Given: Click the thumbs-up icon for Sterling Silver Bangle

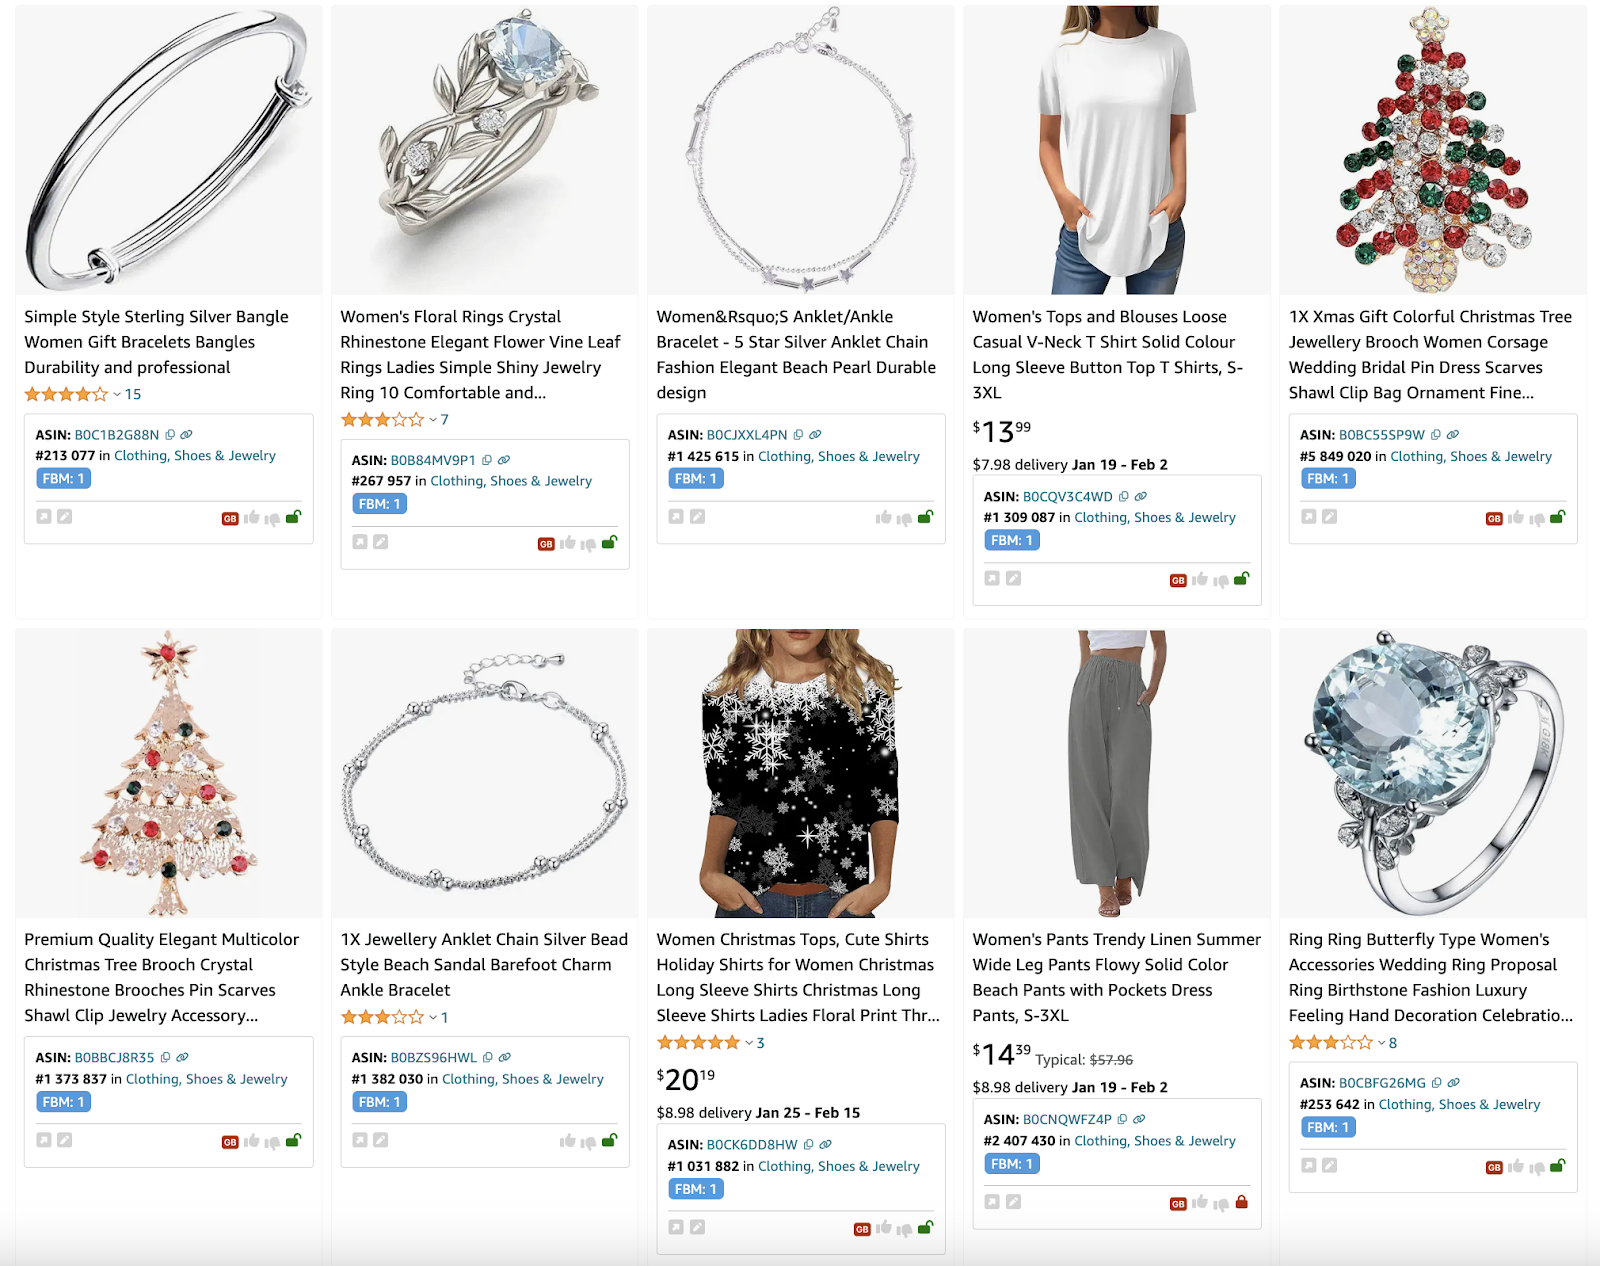Looking at the screenshot, I should [x=251, y=517].
